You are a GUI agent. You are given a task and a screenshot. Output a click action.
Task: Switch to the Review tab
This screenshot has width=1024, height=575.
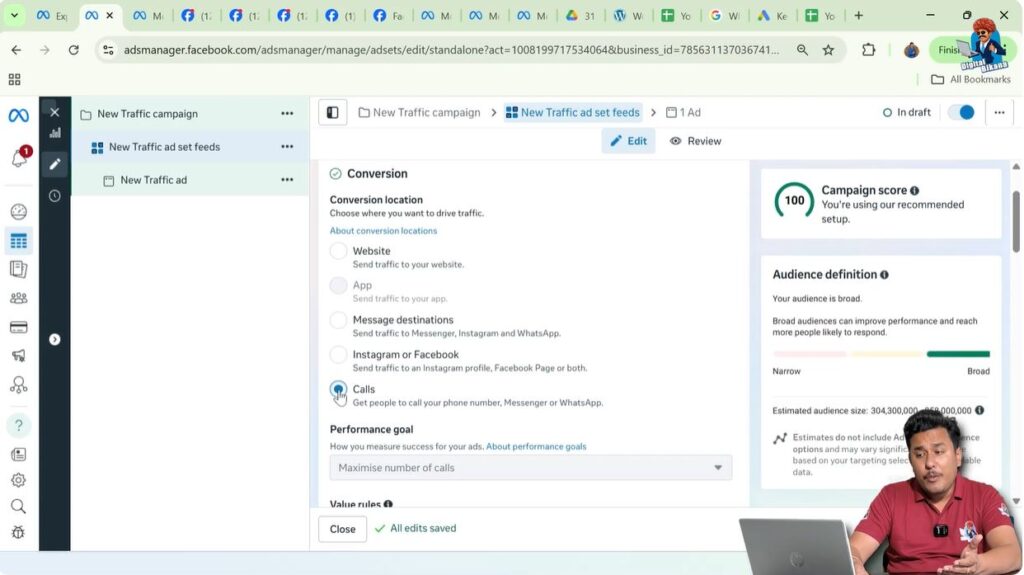[695, 141]
